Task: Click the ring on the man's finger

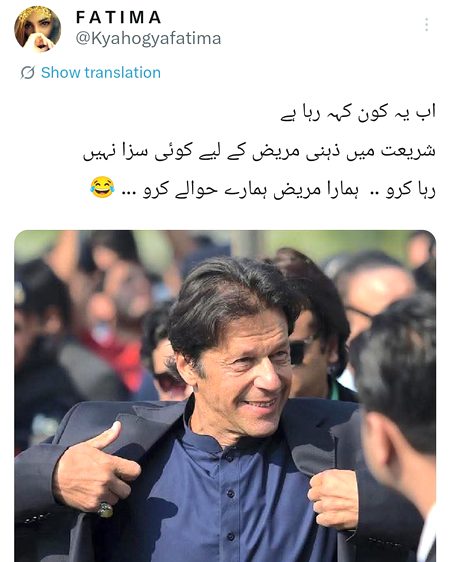Action: 105,510
